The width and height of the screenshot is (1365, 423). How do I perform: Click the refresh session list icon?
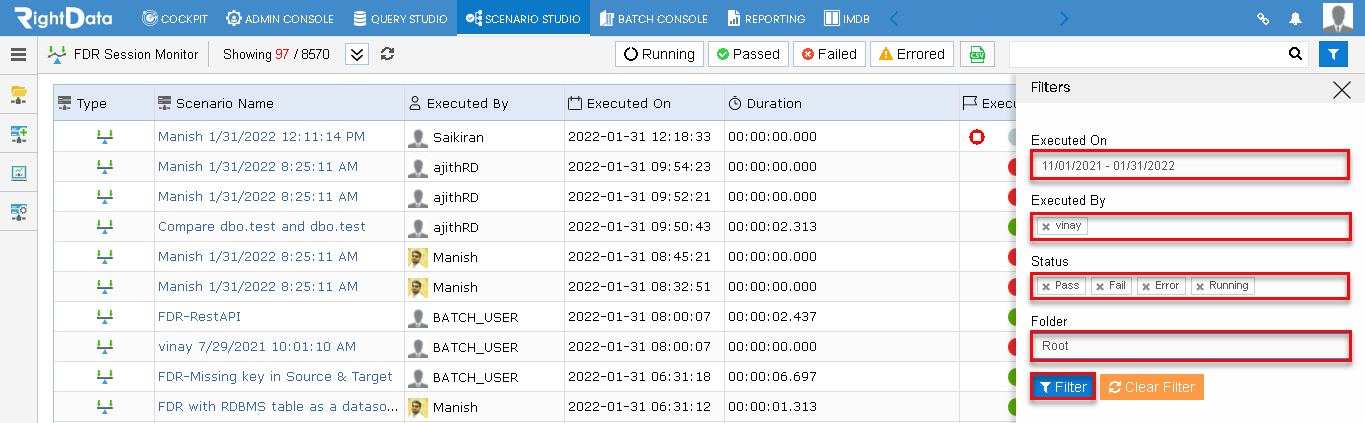click(x=388, y=54)
